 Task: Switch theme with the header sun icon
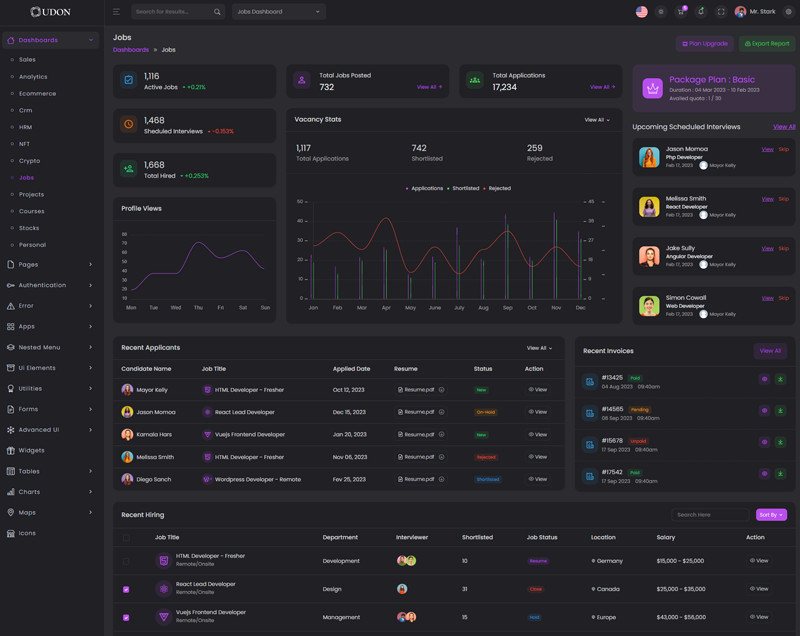(661, 12)
